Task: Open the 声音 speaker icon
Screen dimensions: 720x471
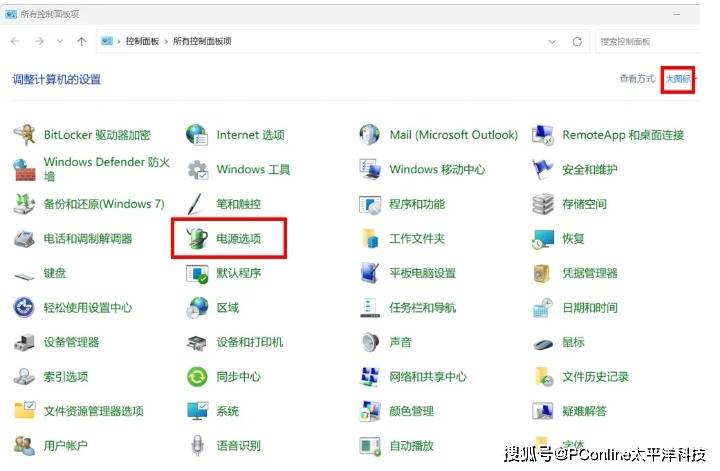Action: tap(370, 342)
